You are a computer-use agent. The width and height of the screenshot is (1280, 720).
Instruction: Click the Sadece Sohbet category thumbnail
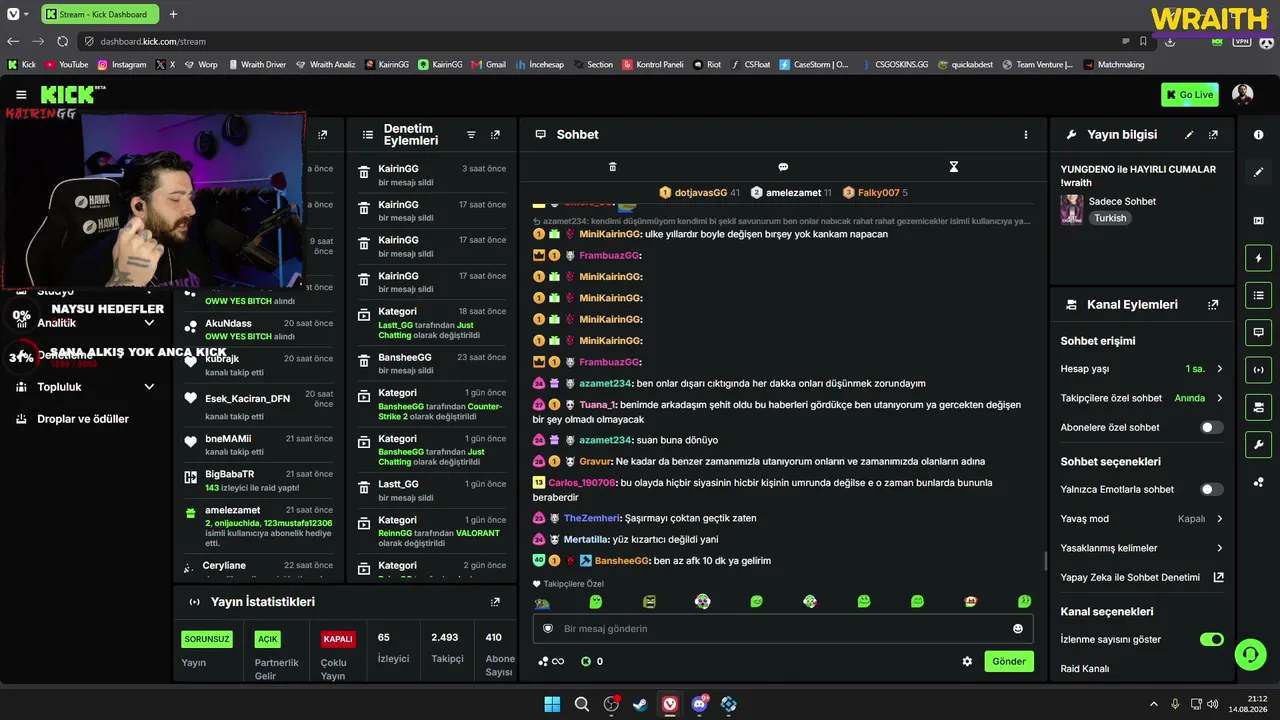pos(1072,209)
